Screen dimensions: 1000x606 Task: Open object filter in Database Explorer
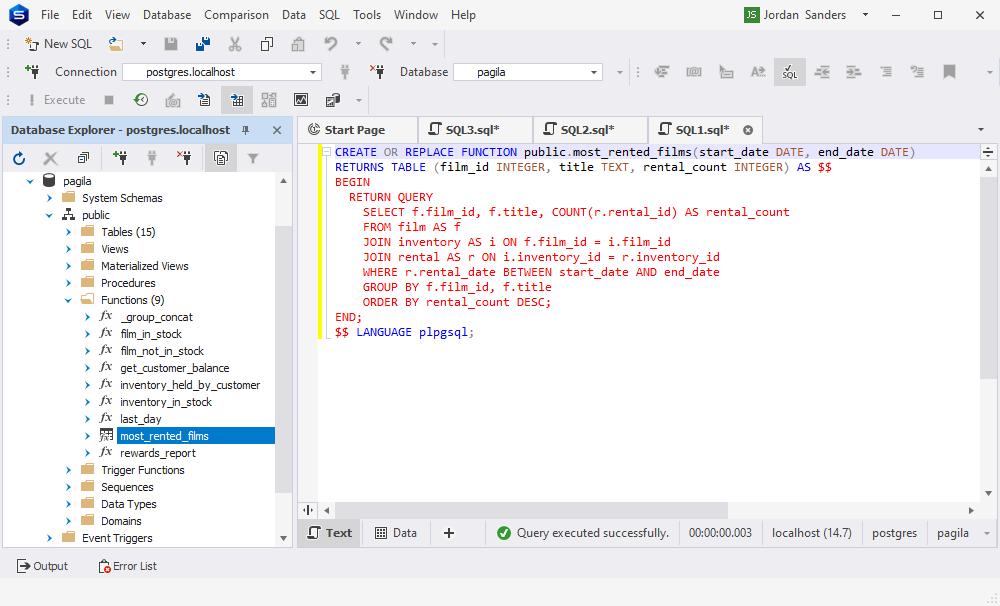[254, 158]
